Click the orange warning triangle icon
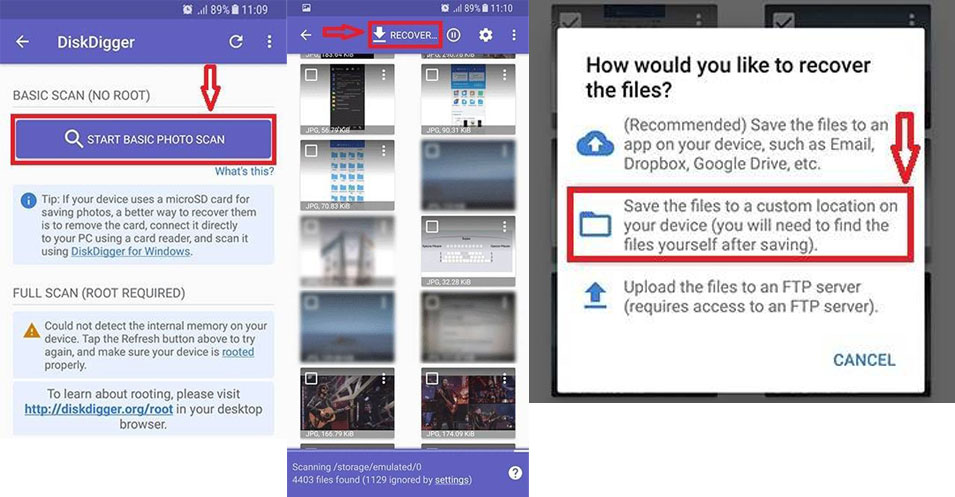This screenshot has height=497, width=955. click(x=31, y=331)
